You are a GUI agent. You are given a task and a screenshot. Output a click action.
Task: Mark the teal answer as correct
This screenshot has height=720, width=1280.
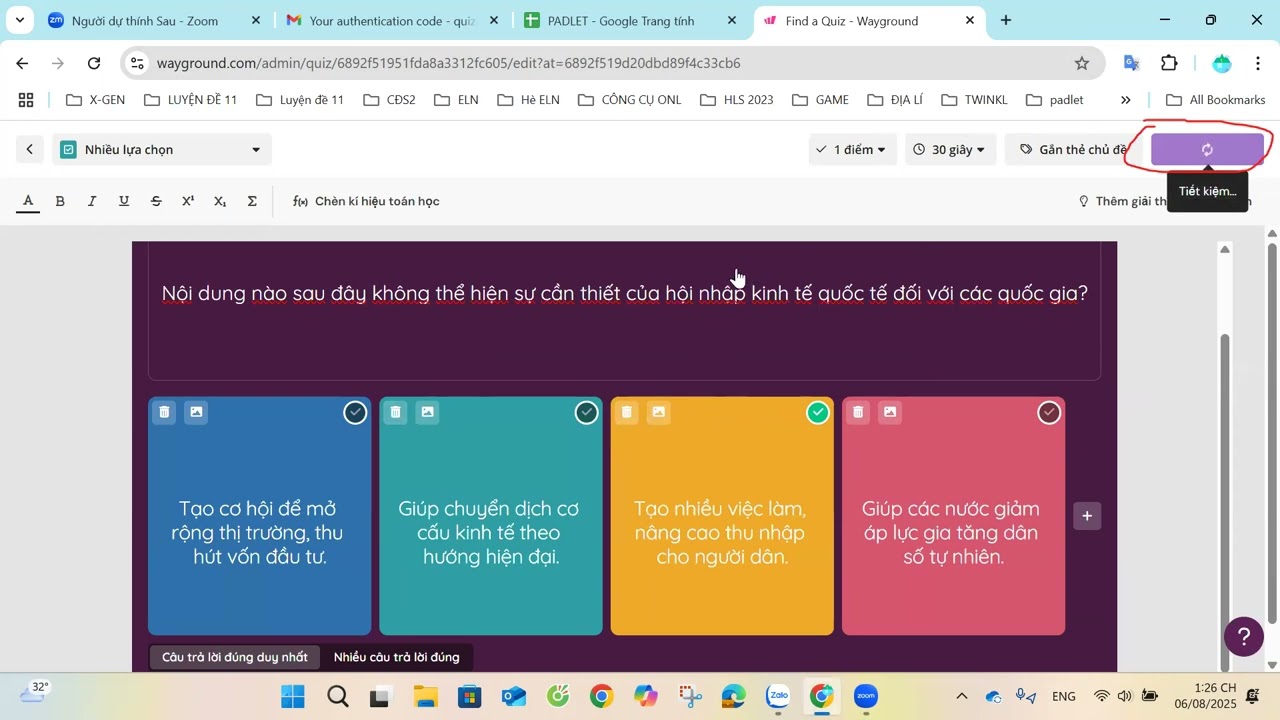click(586, 412)
